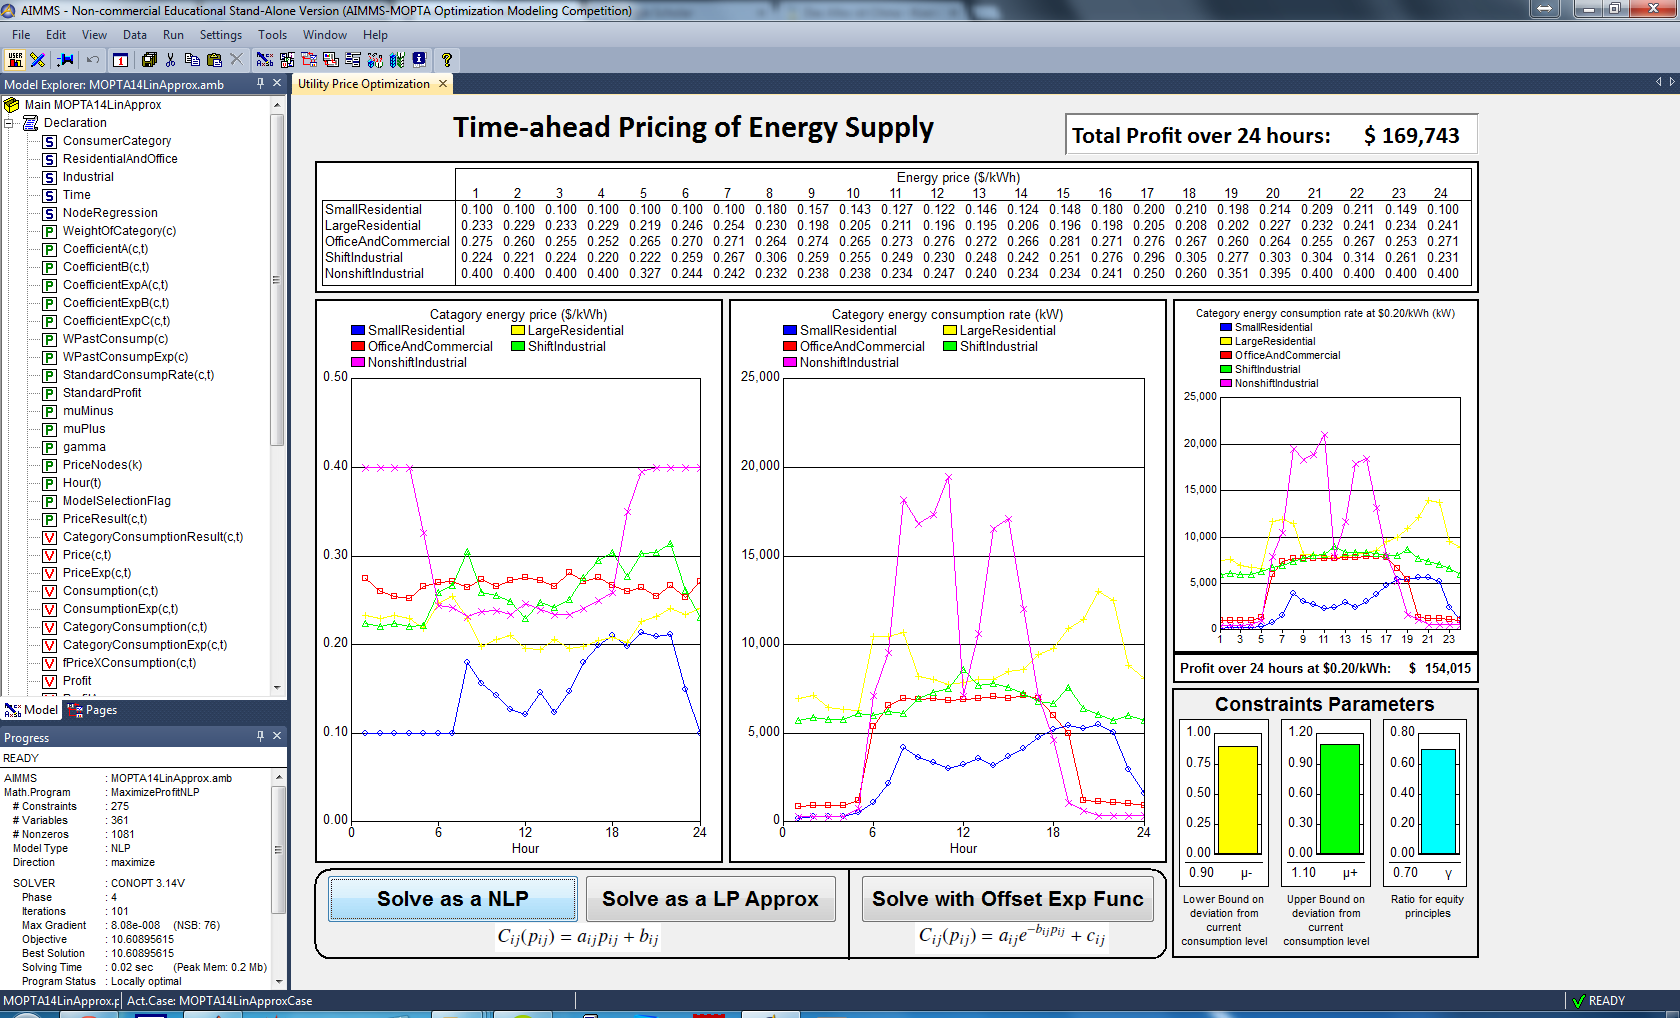Viewport: 1680px width, 1018px height.
Task: Close the Utility Price Optimization tab
Action: coord(442,84)
